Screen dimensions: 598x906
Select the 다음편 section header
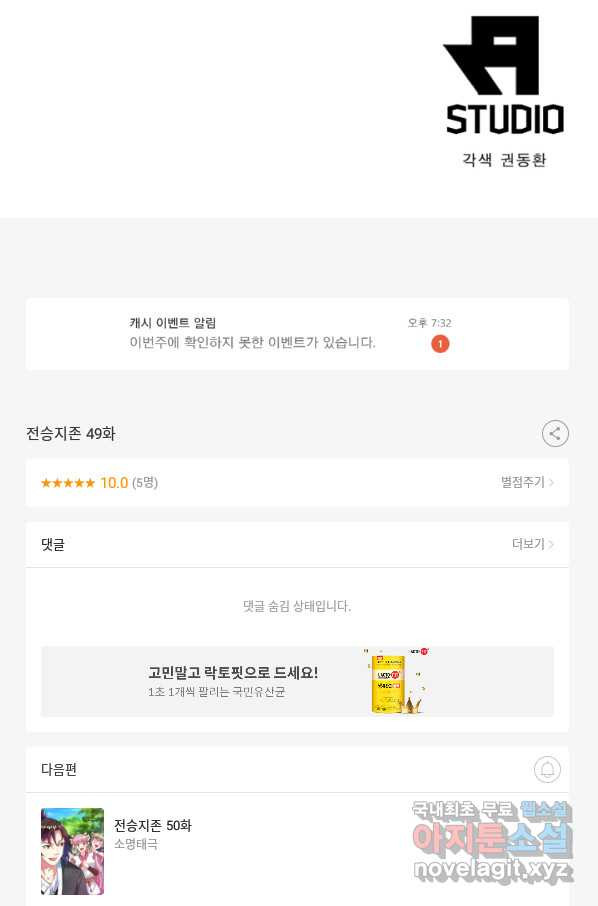tap(59, 769)
